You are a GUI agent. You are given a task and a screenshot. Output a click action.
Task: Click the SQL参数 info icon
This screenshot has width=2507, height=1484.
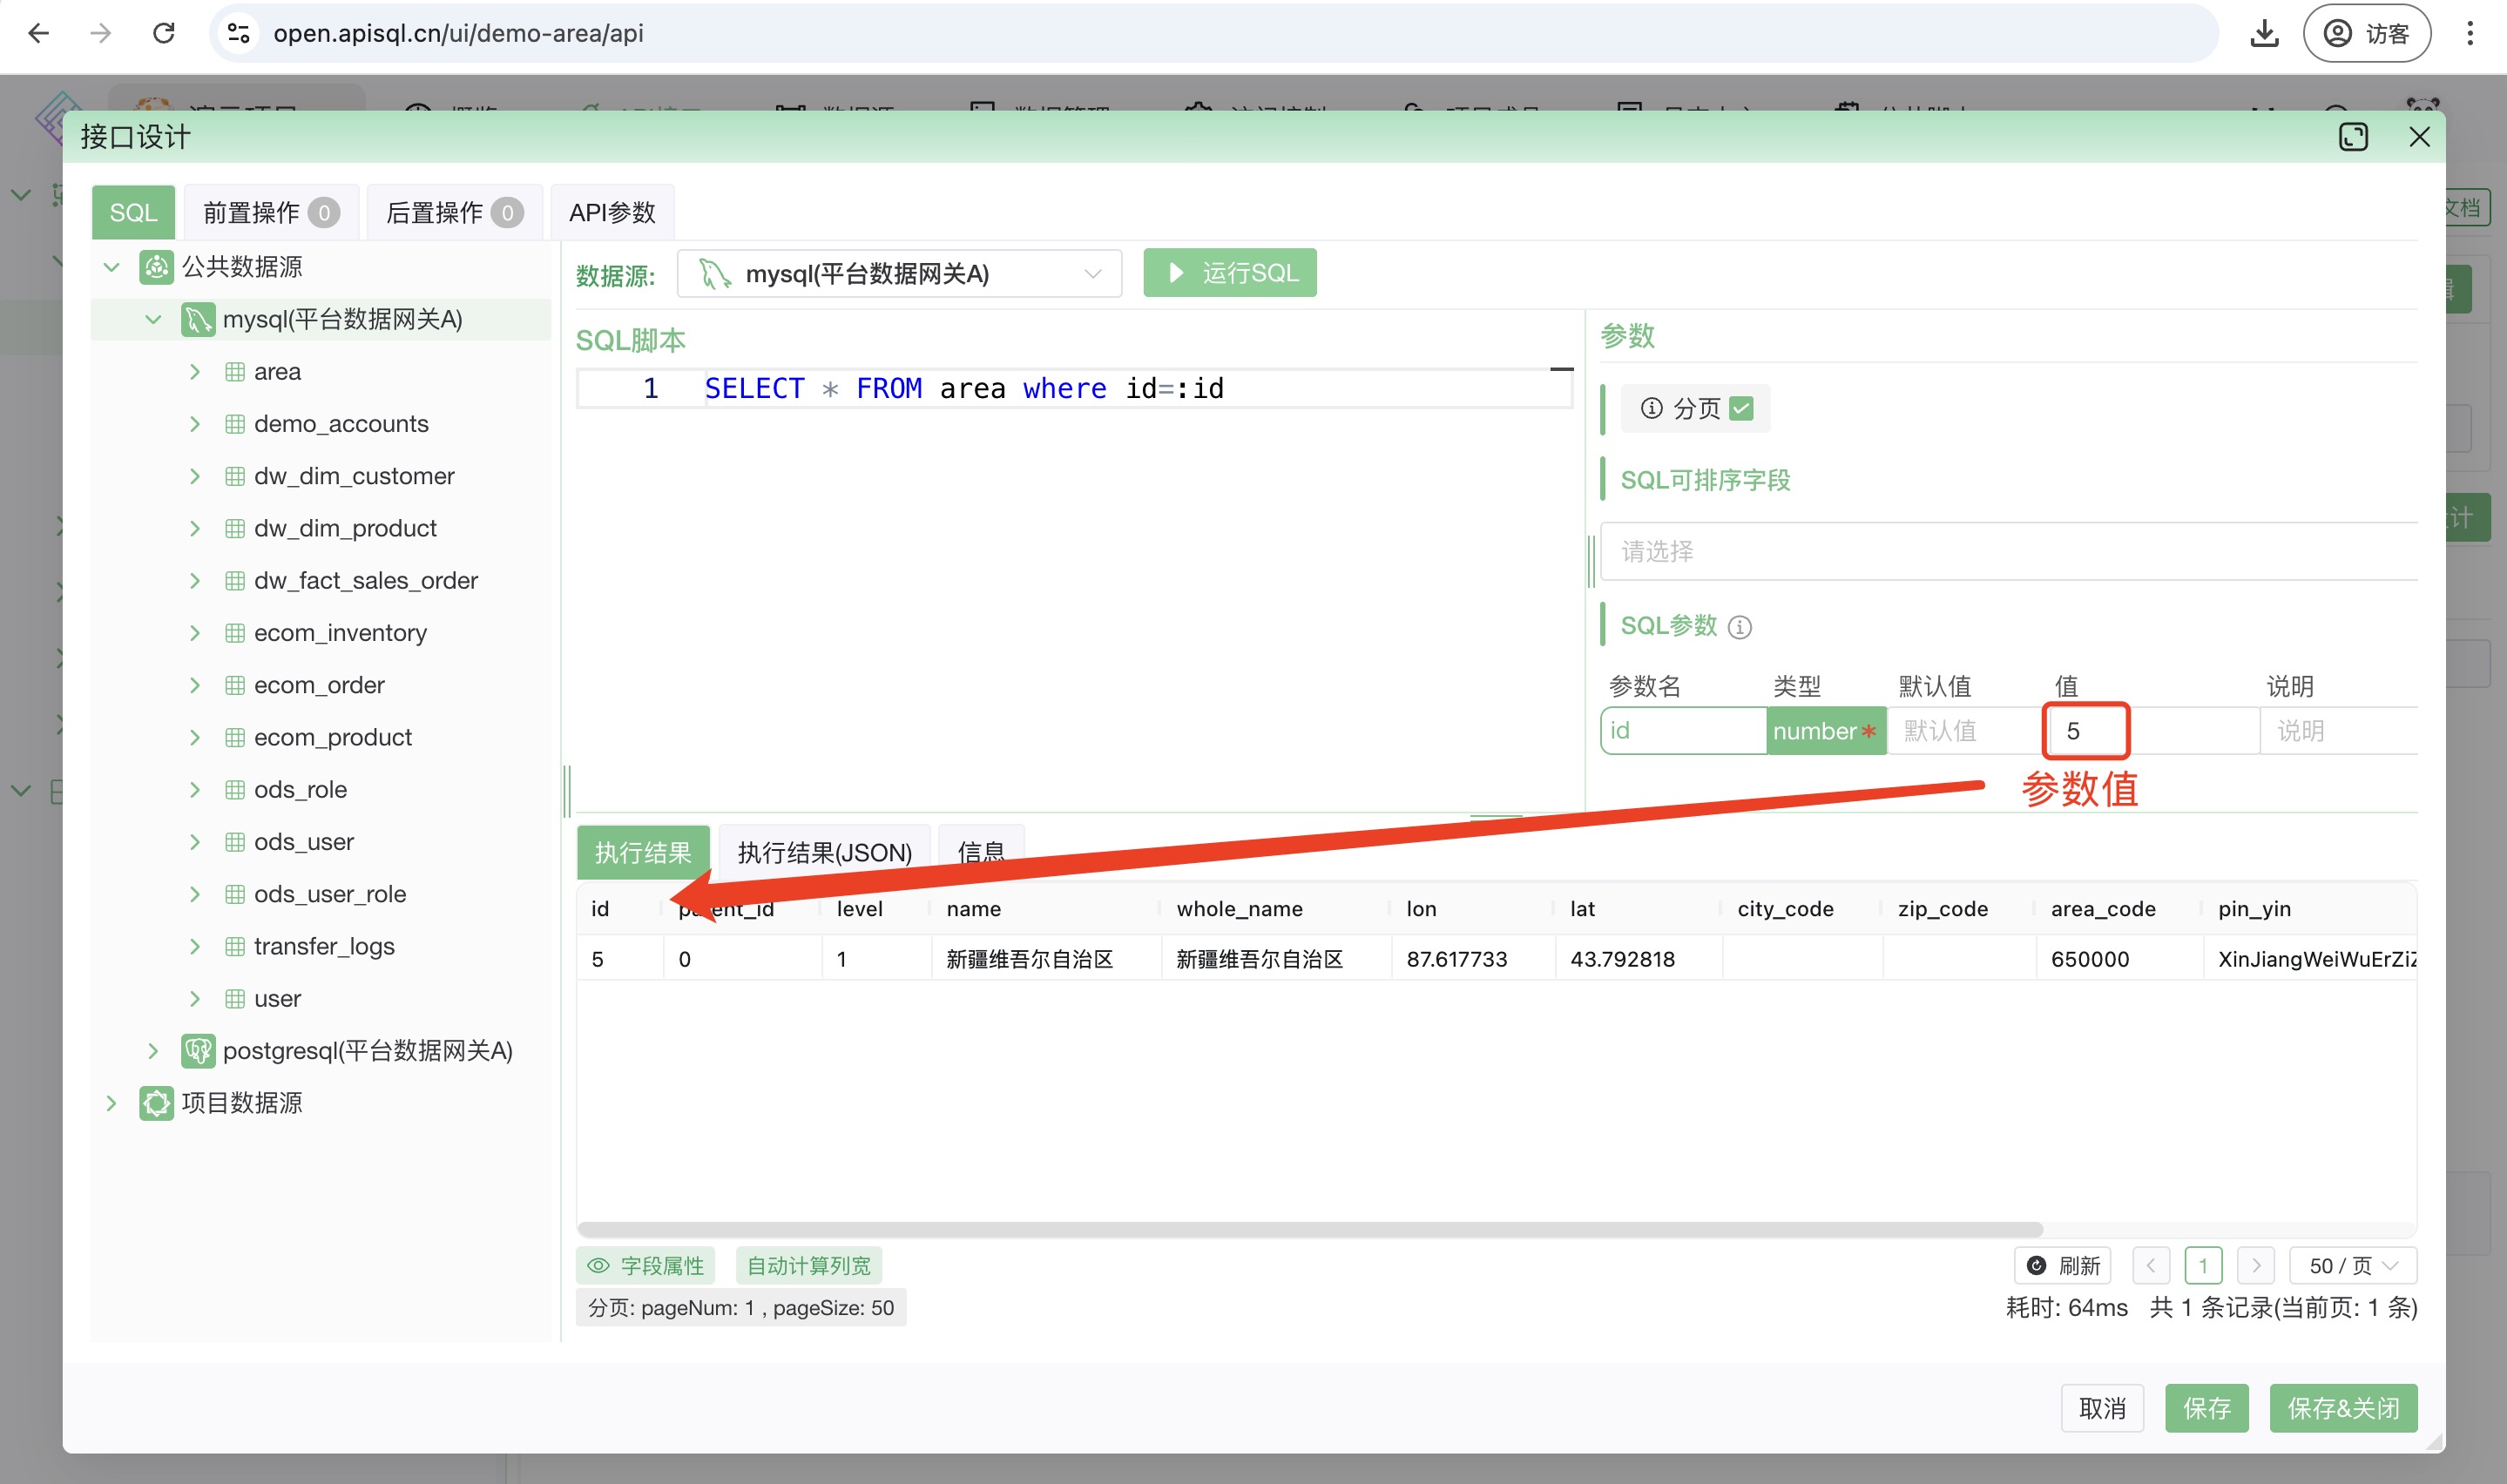coord(1740,627)
